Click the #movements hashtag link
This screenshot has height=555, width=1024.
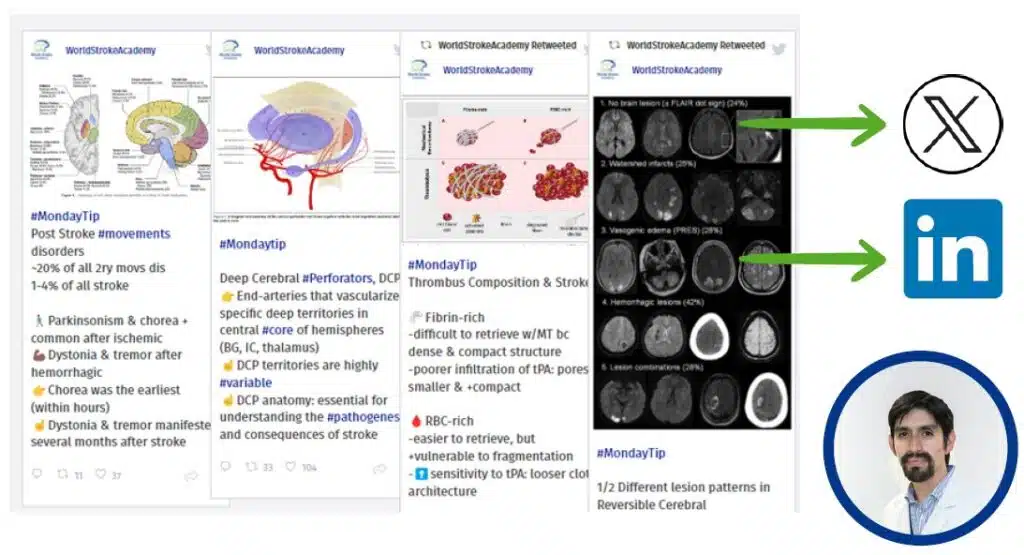(134, 234)
